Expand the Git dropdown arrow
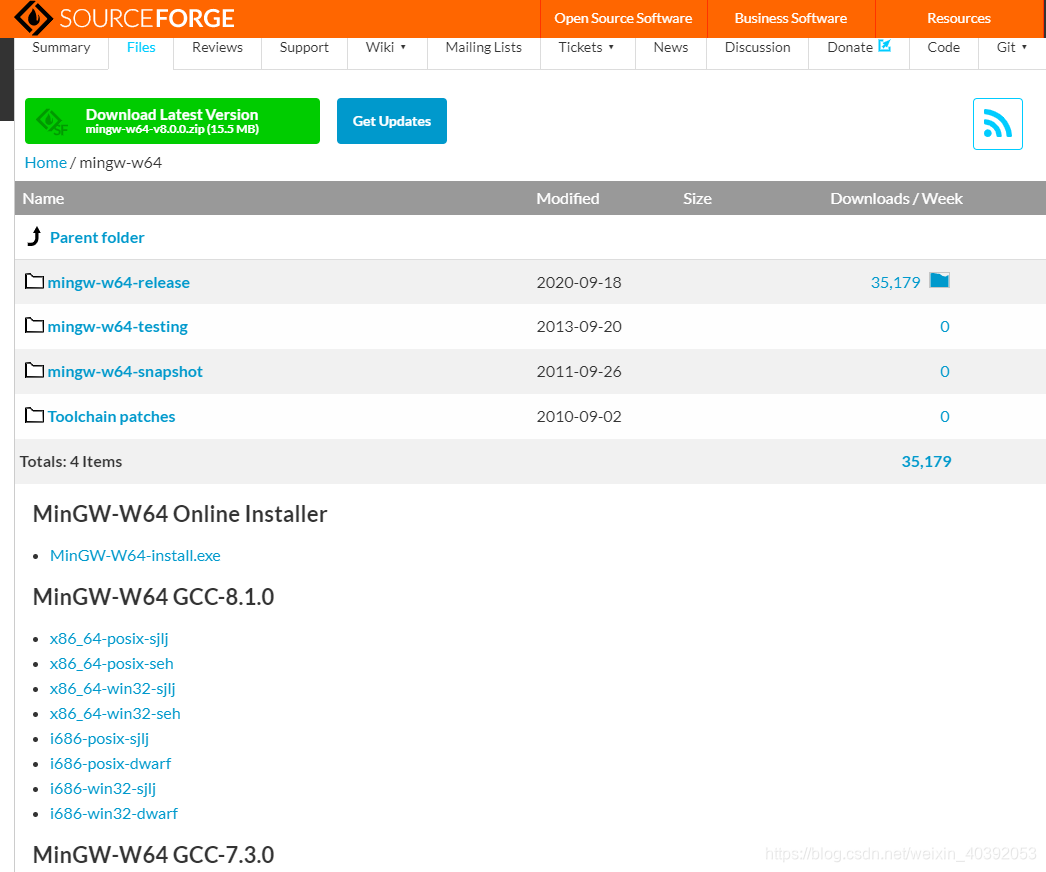The width and height of the screenshot is (1046, 872). pyautogui.click(x=1024, y=47)
